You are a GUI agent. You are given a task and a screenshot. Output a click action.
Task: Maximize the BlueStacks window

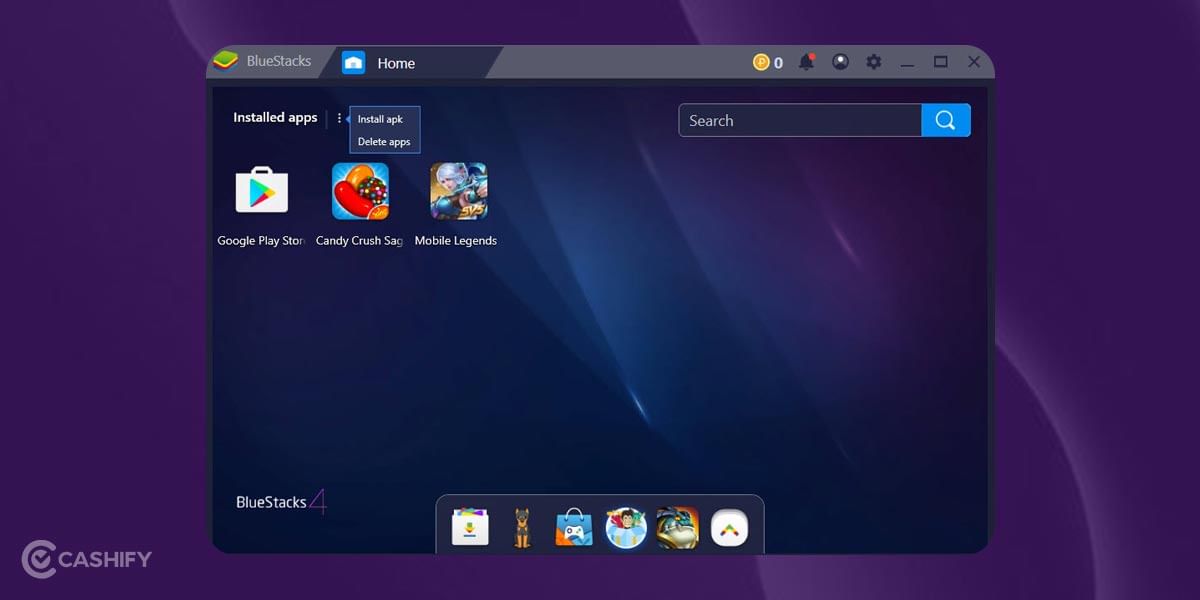click(940, 62)
